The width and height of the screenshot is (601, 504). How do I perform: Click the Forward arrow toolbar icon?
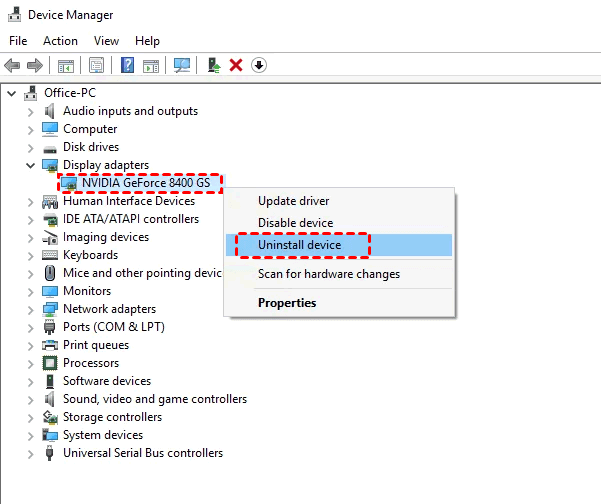tap(35, 65)
